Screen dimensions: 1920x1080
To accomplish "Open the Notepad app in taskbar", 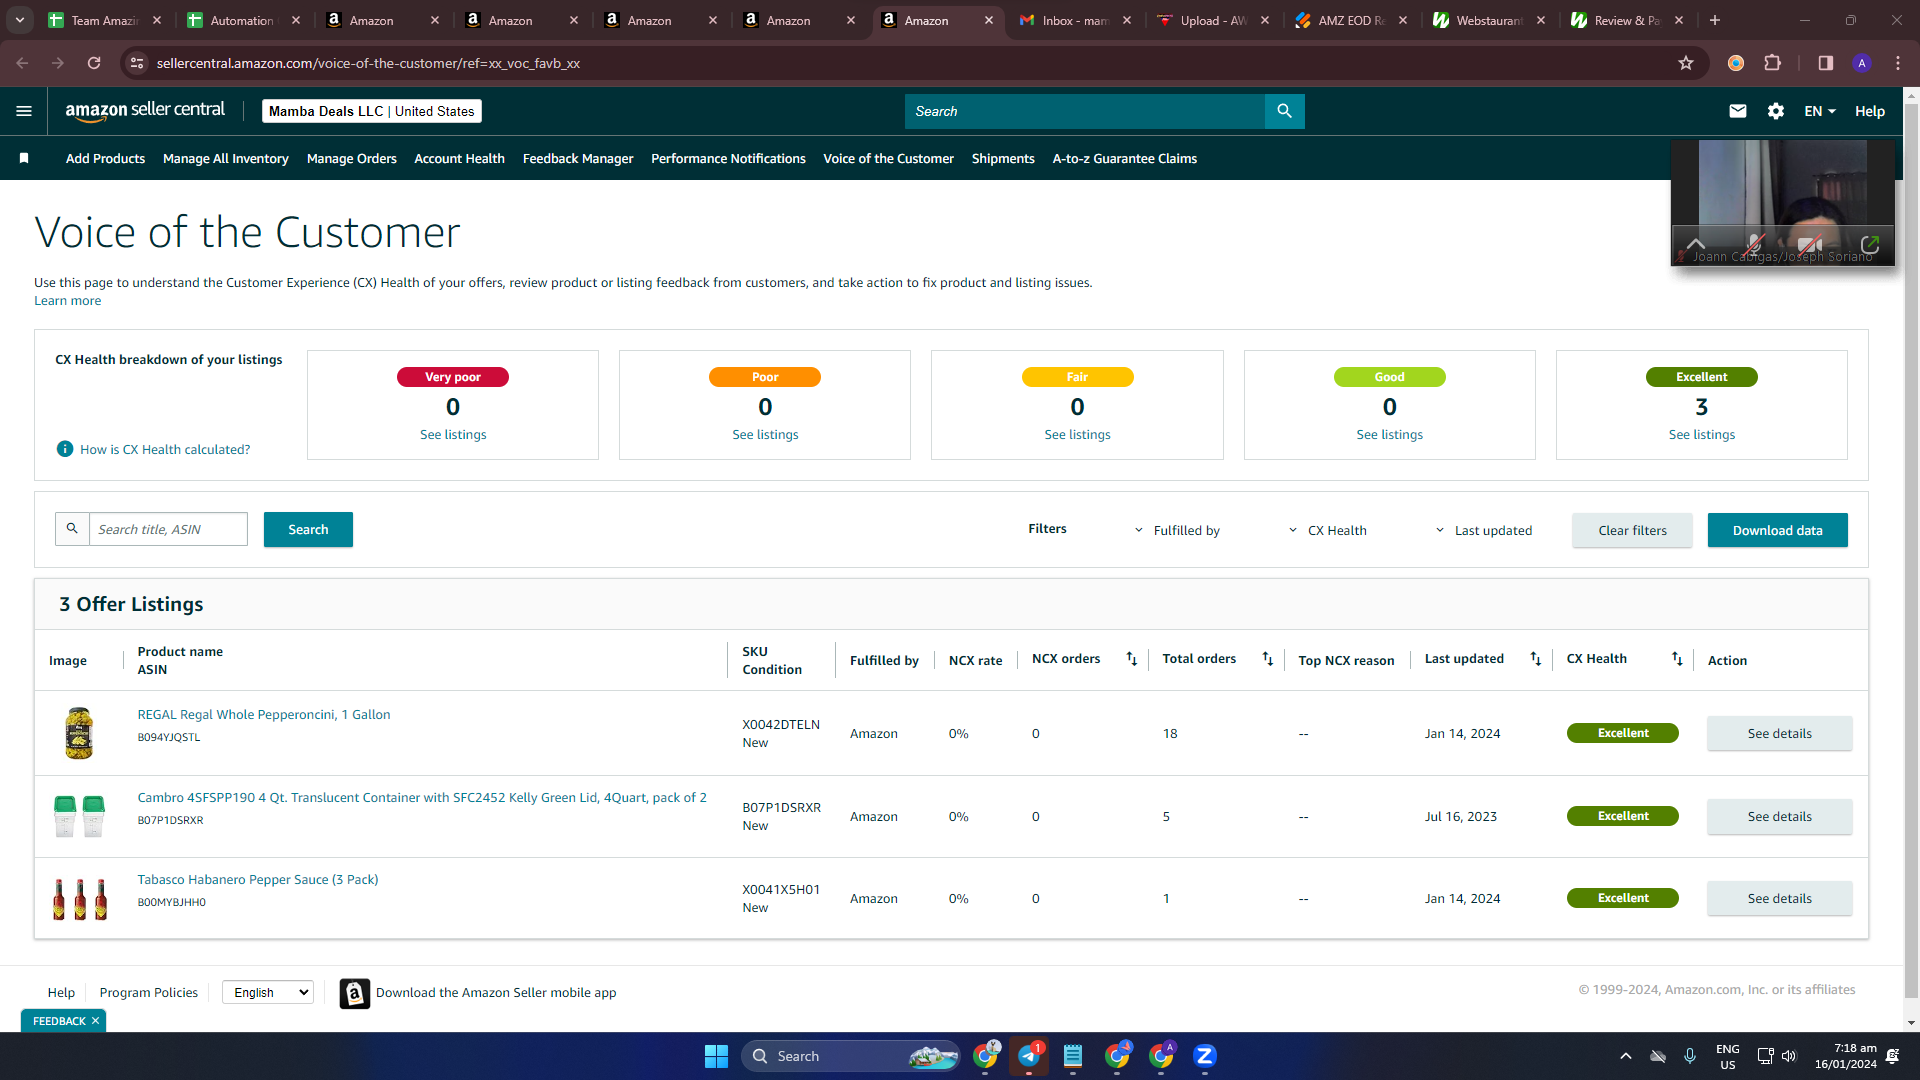I will coord(1073,1056).
